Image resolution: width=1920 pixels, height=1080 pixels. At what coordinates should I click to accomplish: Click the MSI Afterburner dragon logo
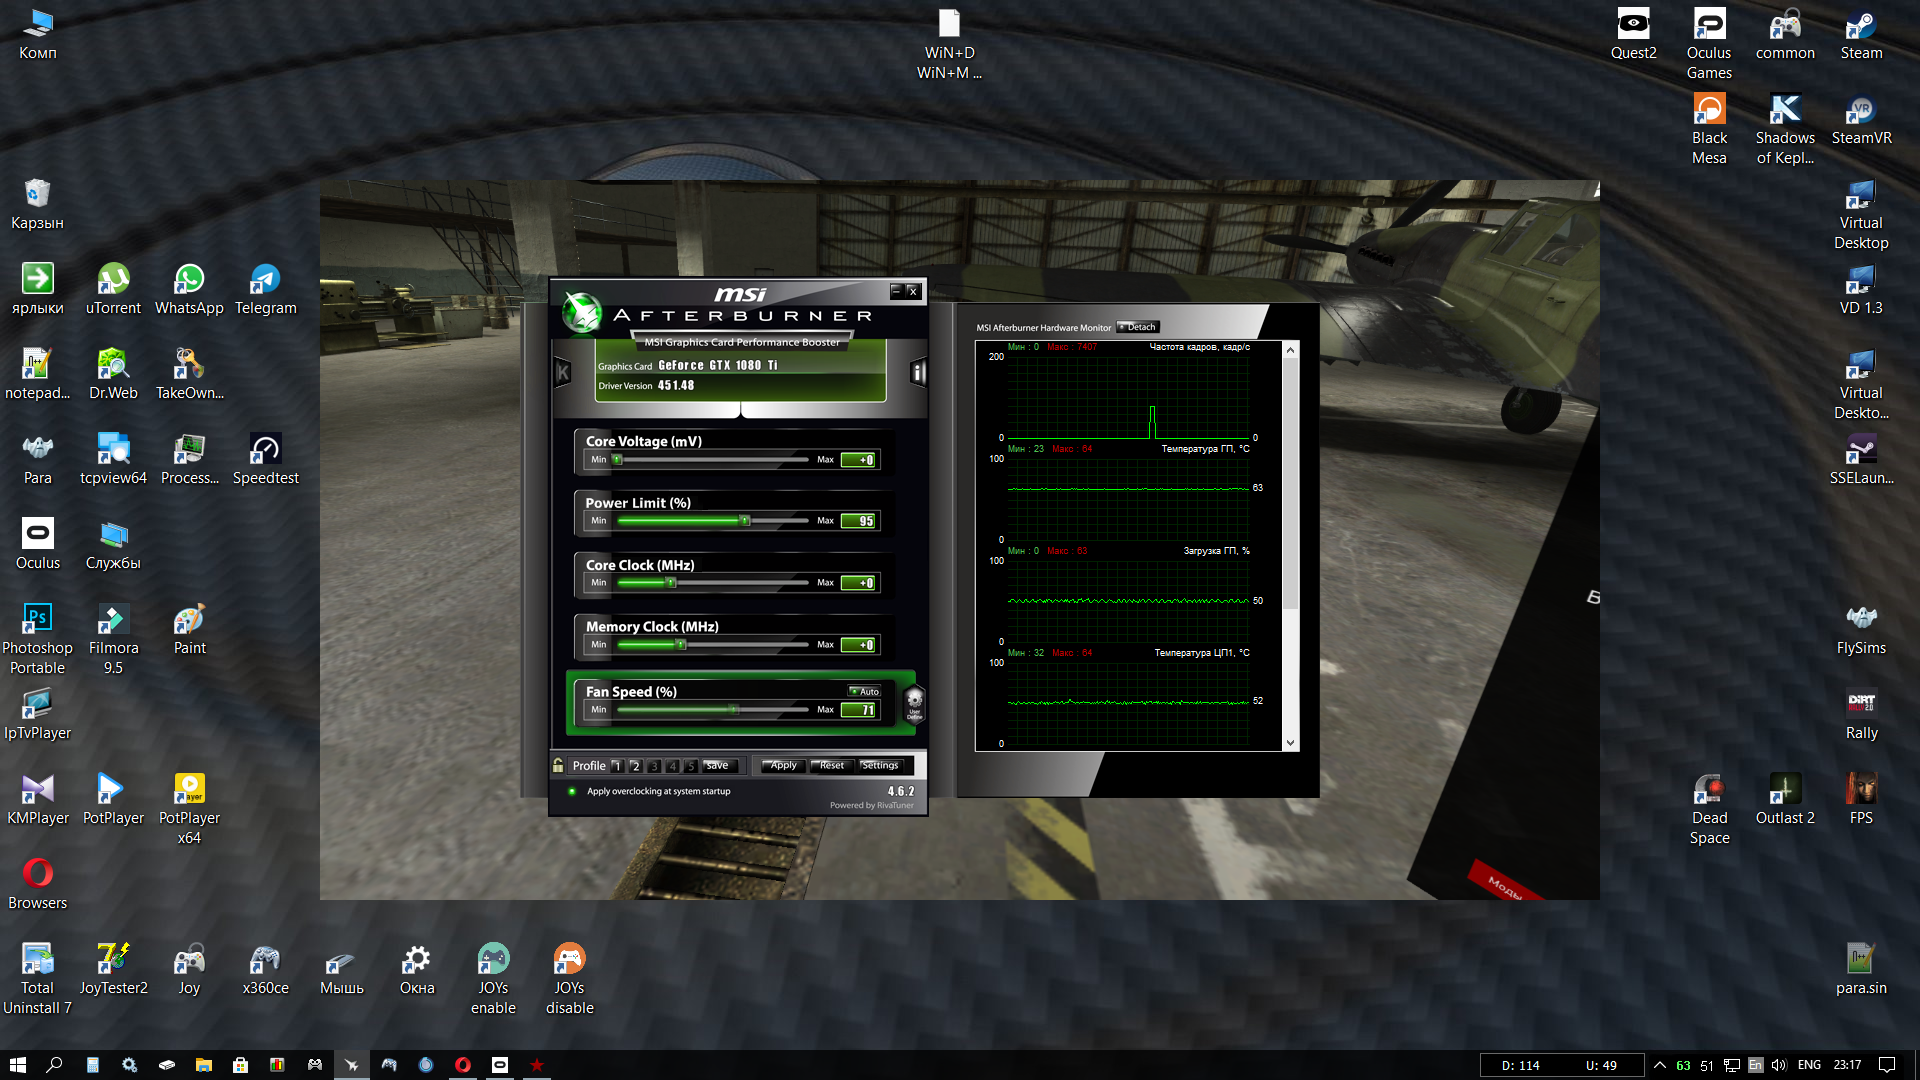point(581,313)
